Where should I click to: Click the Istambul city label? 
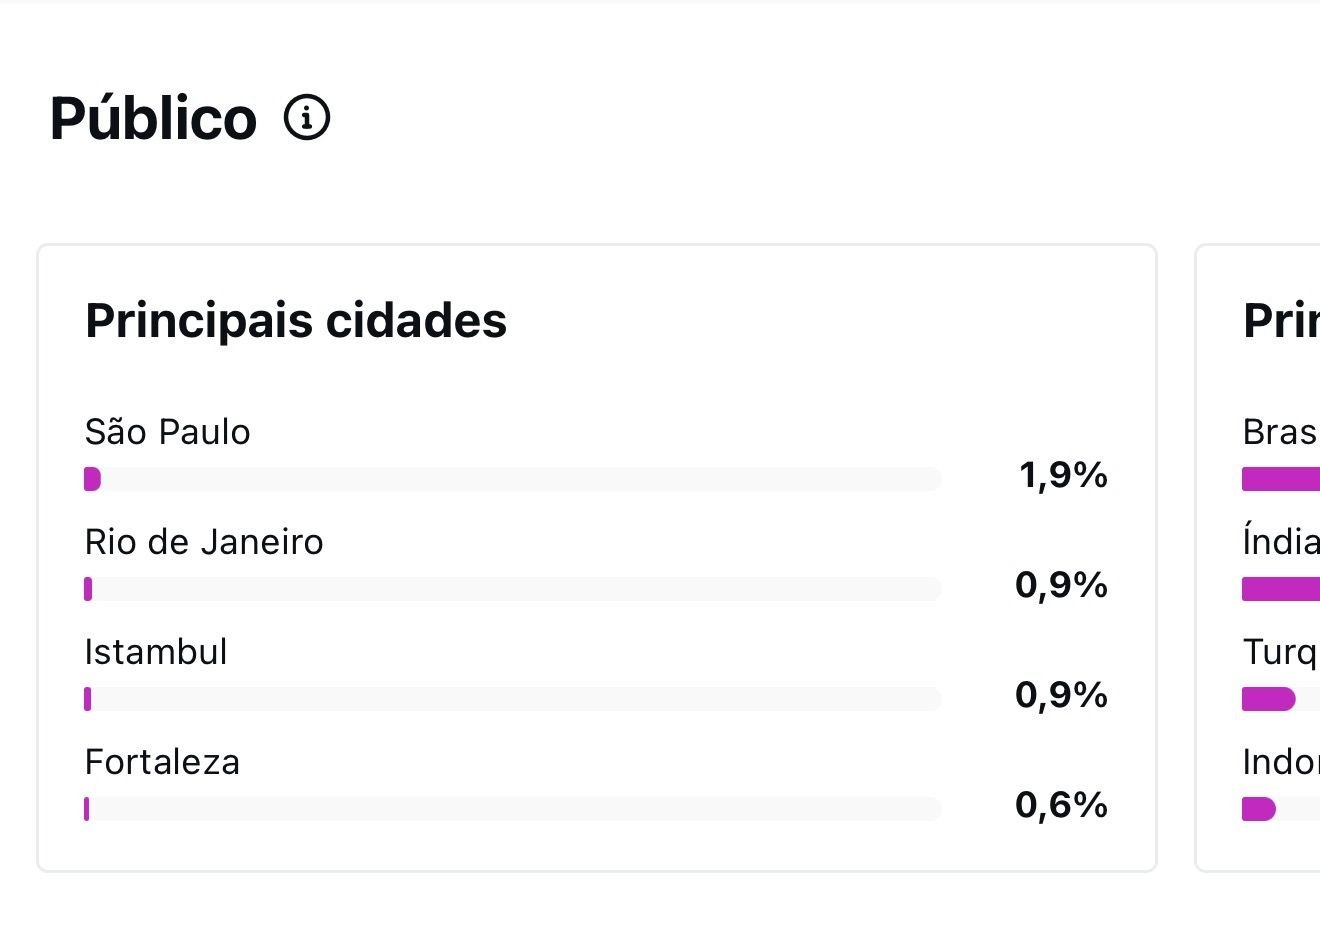pyautogui.click(x=156, y=652)
